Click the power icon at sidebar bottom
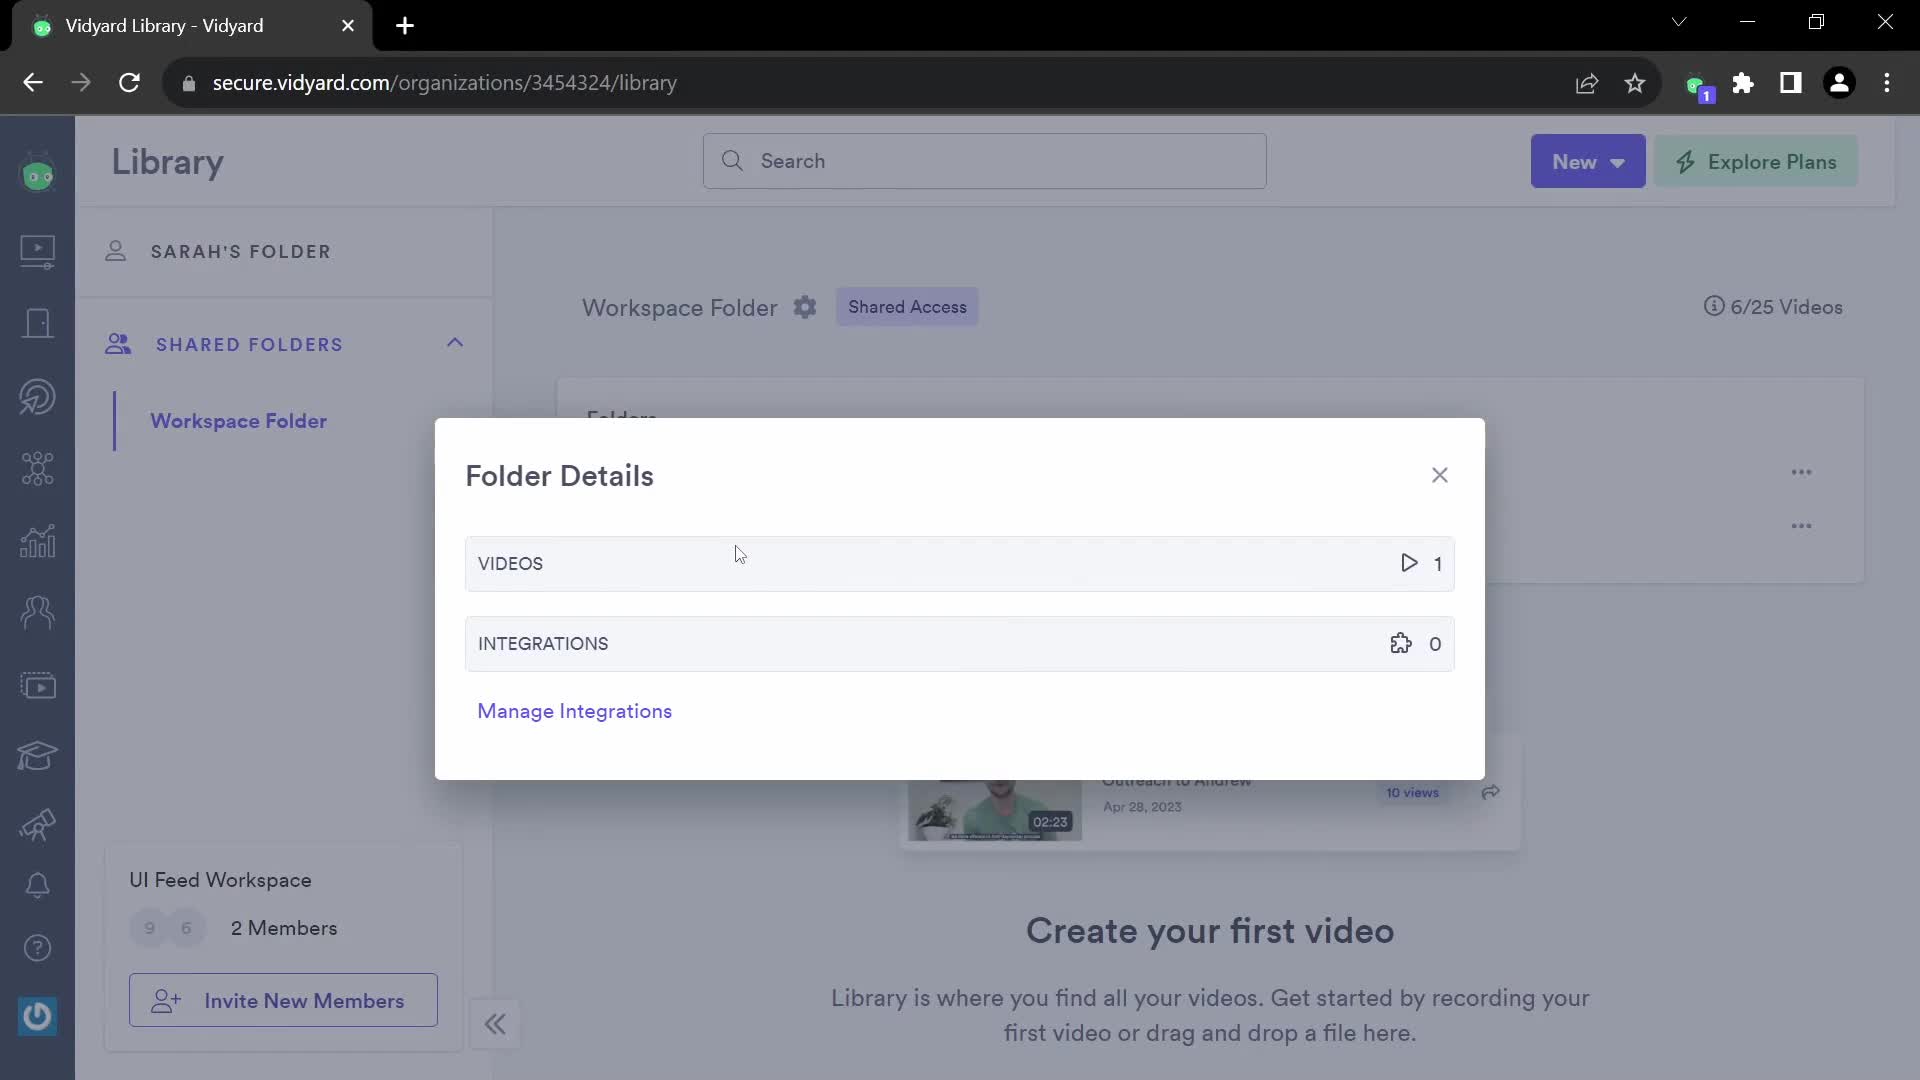The height and width of the screenshot is (1080, 1920). pos(38,1016)
